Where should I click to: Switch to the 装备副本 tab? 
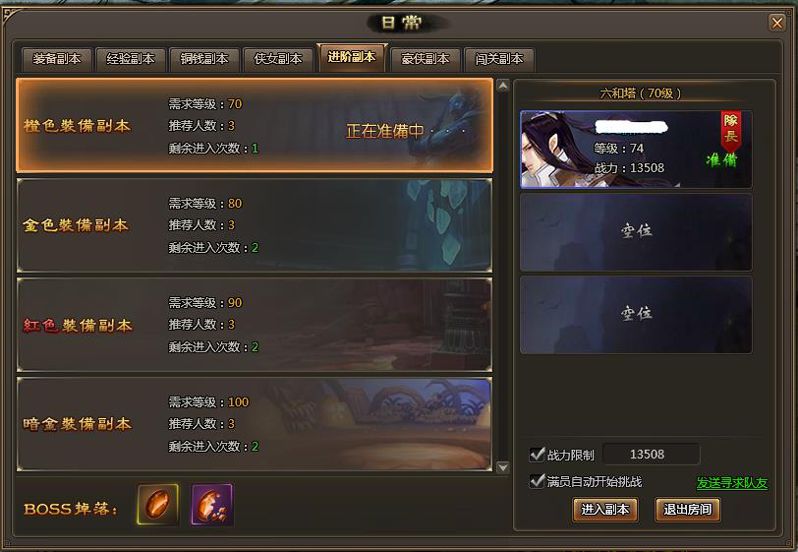pyautogui.click(x=57, y=60)
